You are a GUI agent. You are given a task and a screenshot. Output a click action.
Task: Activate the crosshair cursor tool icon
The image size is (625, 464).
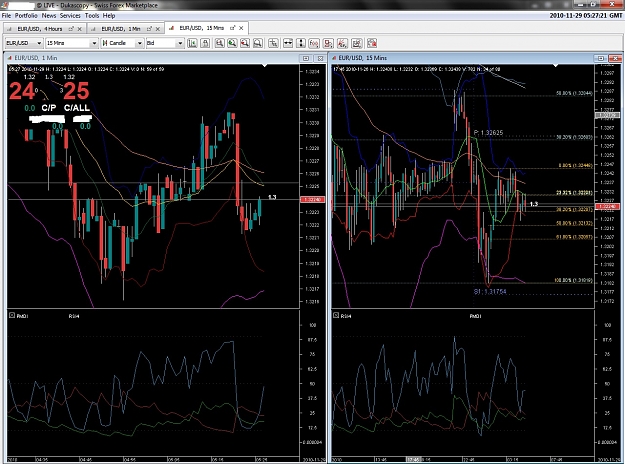click(x=273, y=43)
